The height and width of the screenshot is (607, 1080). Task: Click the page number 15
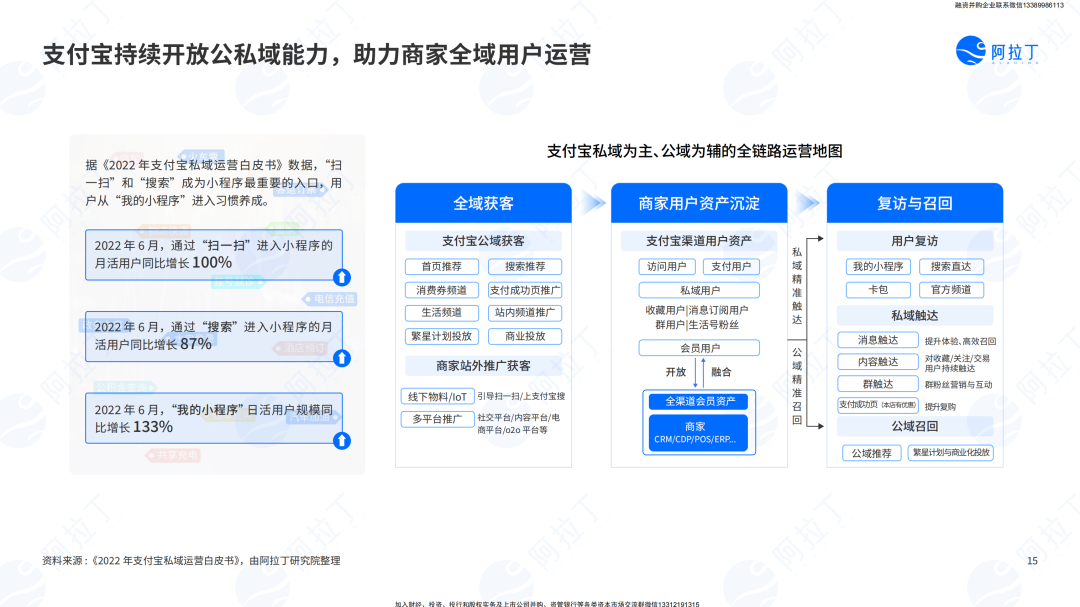click(x=1032, y=561)
